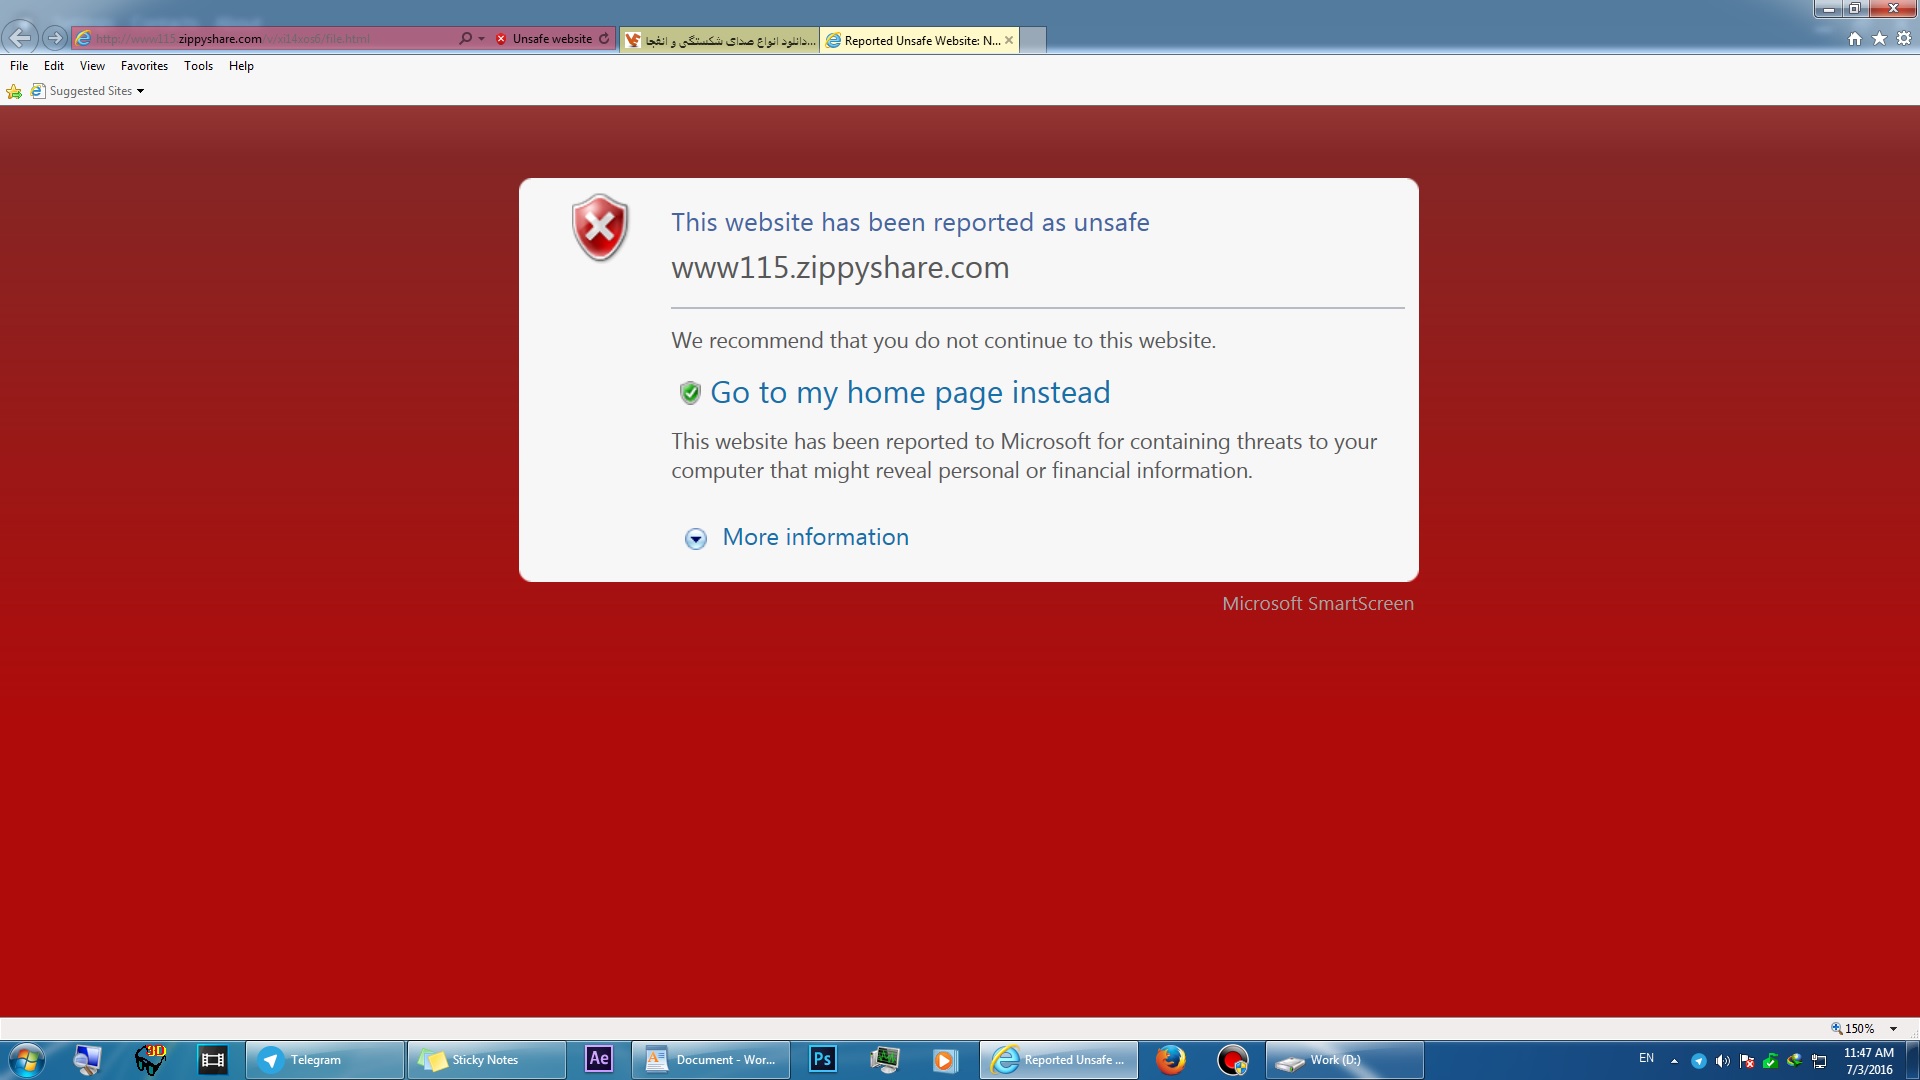Open the film strip app in the taskbar

pos(213,1060)
